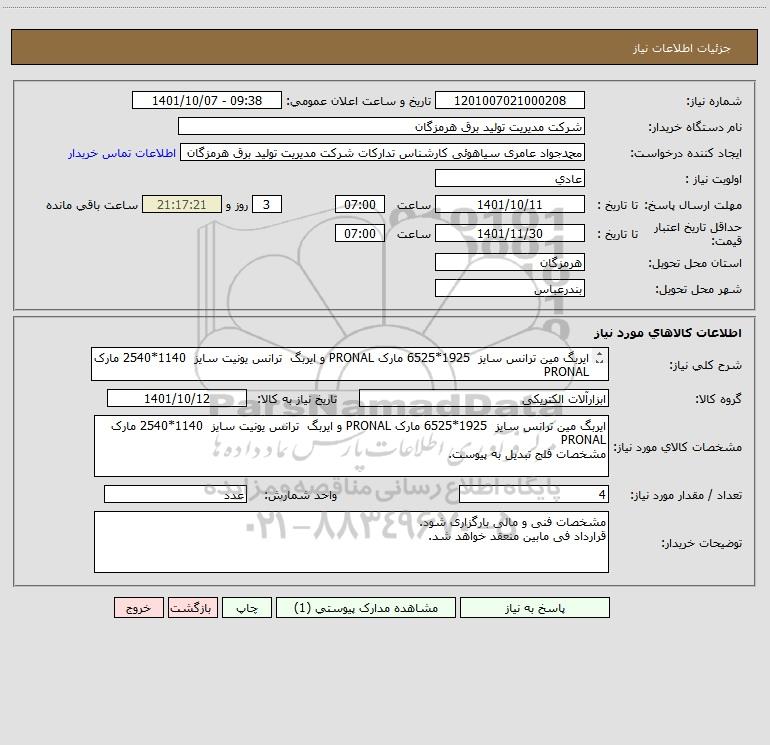Click the response deadline time 07:00 field
The width and height of the screenshot is (770, 745).
click(359, 204)
